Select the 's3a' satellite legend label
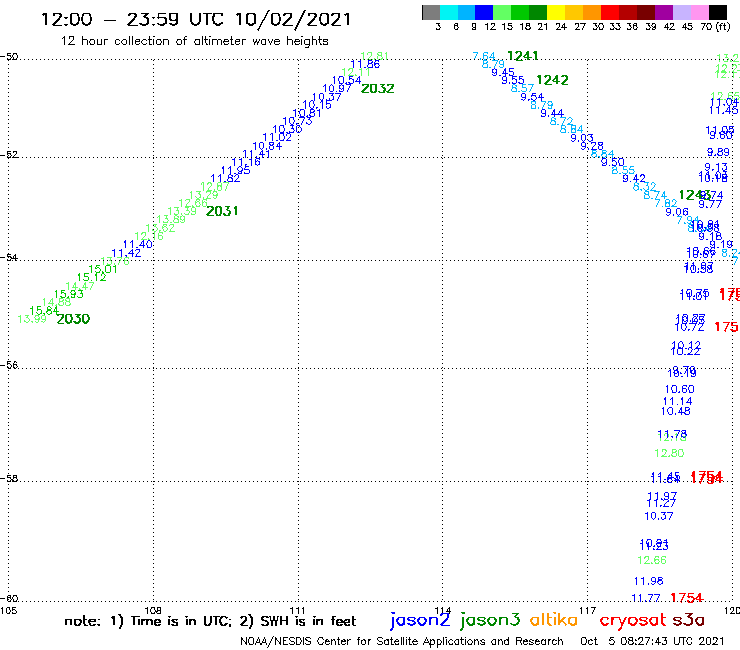740x650 pixels. point(688,620)
